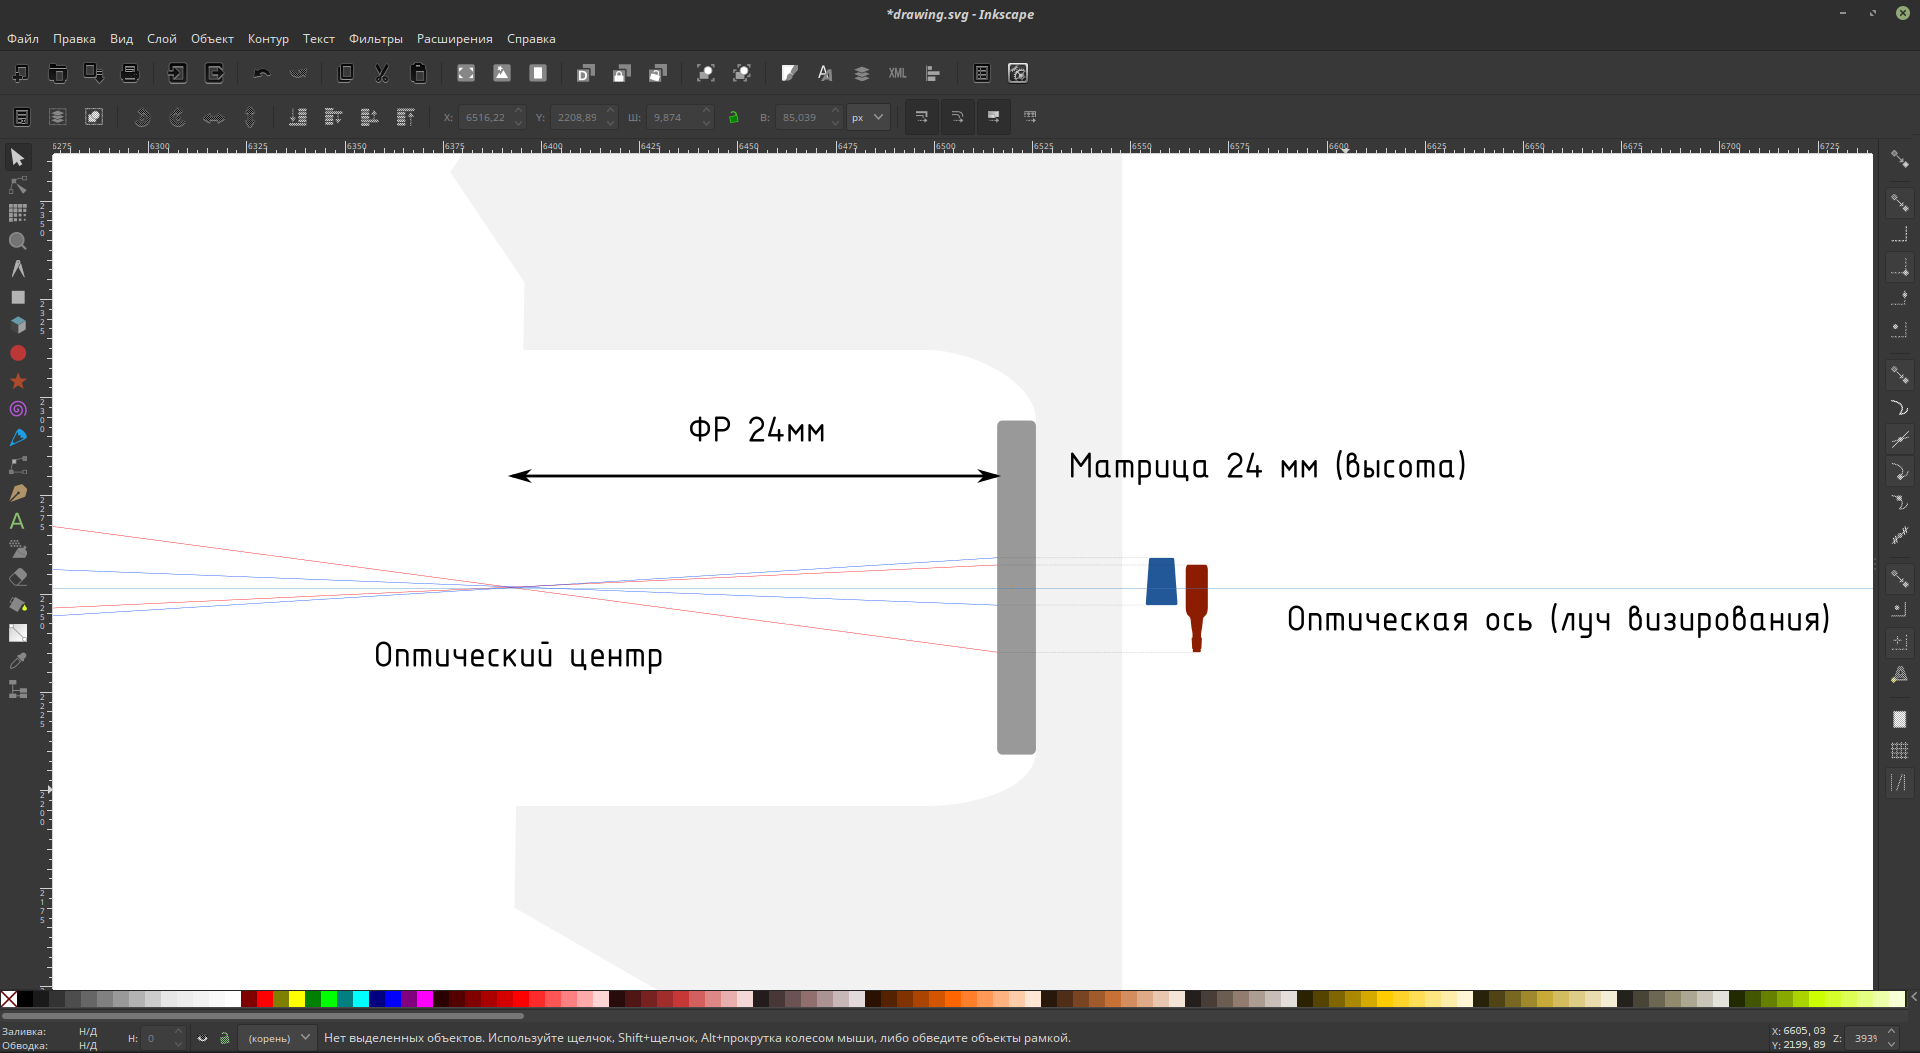The height and width of the screenshot is (1053, 1920).
Task: Open the Расширения menu
Action: (x=454, y=39)
